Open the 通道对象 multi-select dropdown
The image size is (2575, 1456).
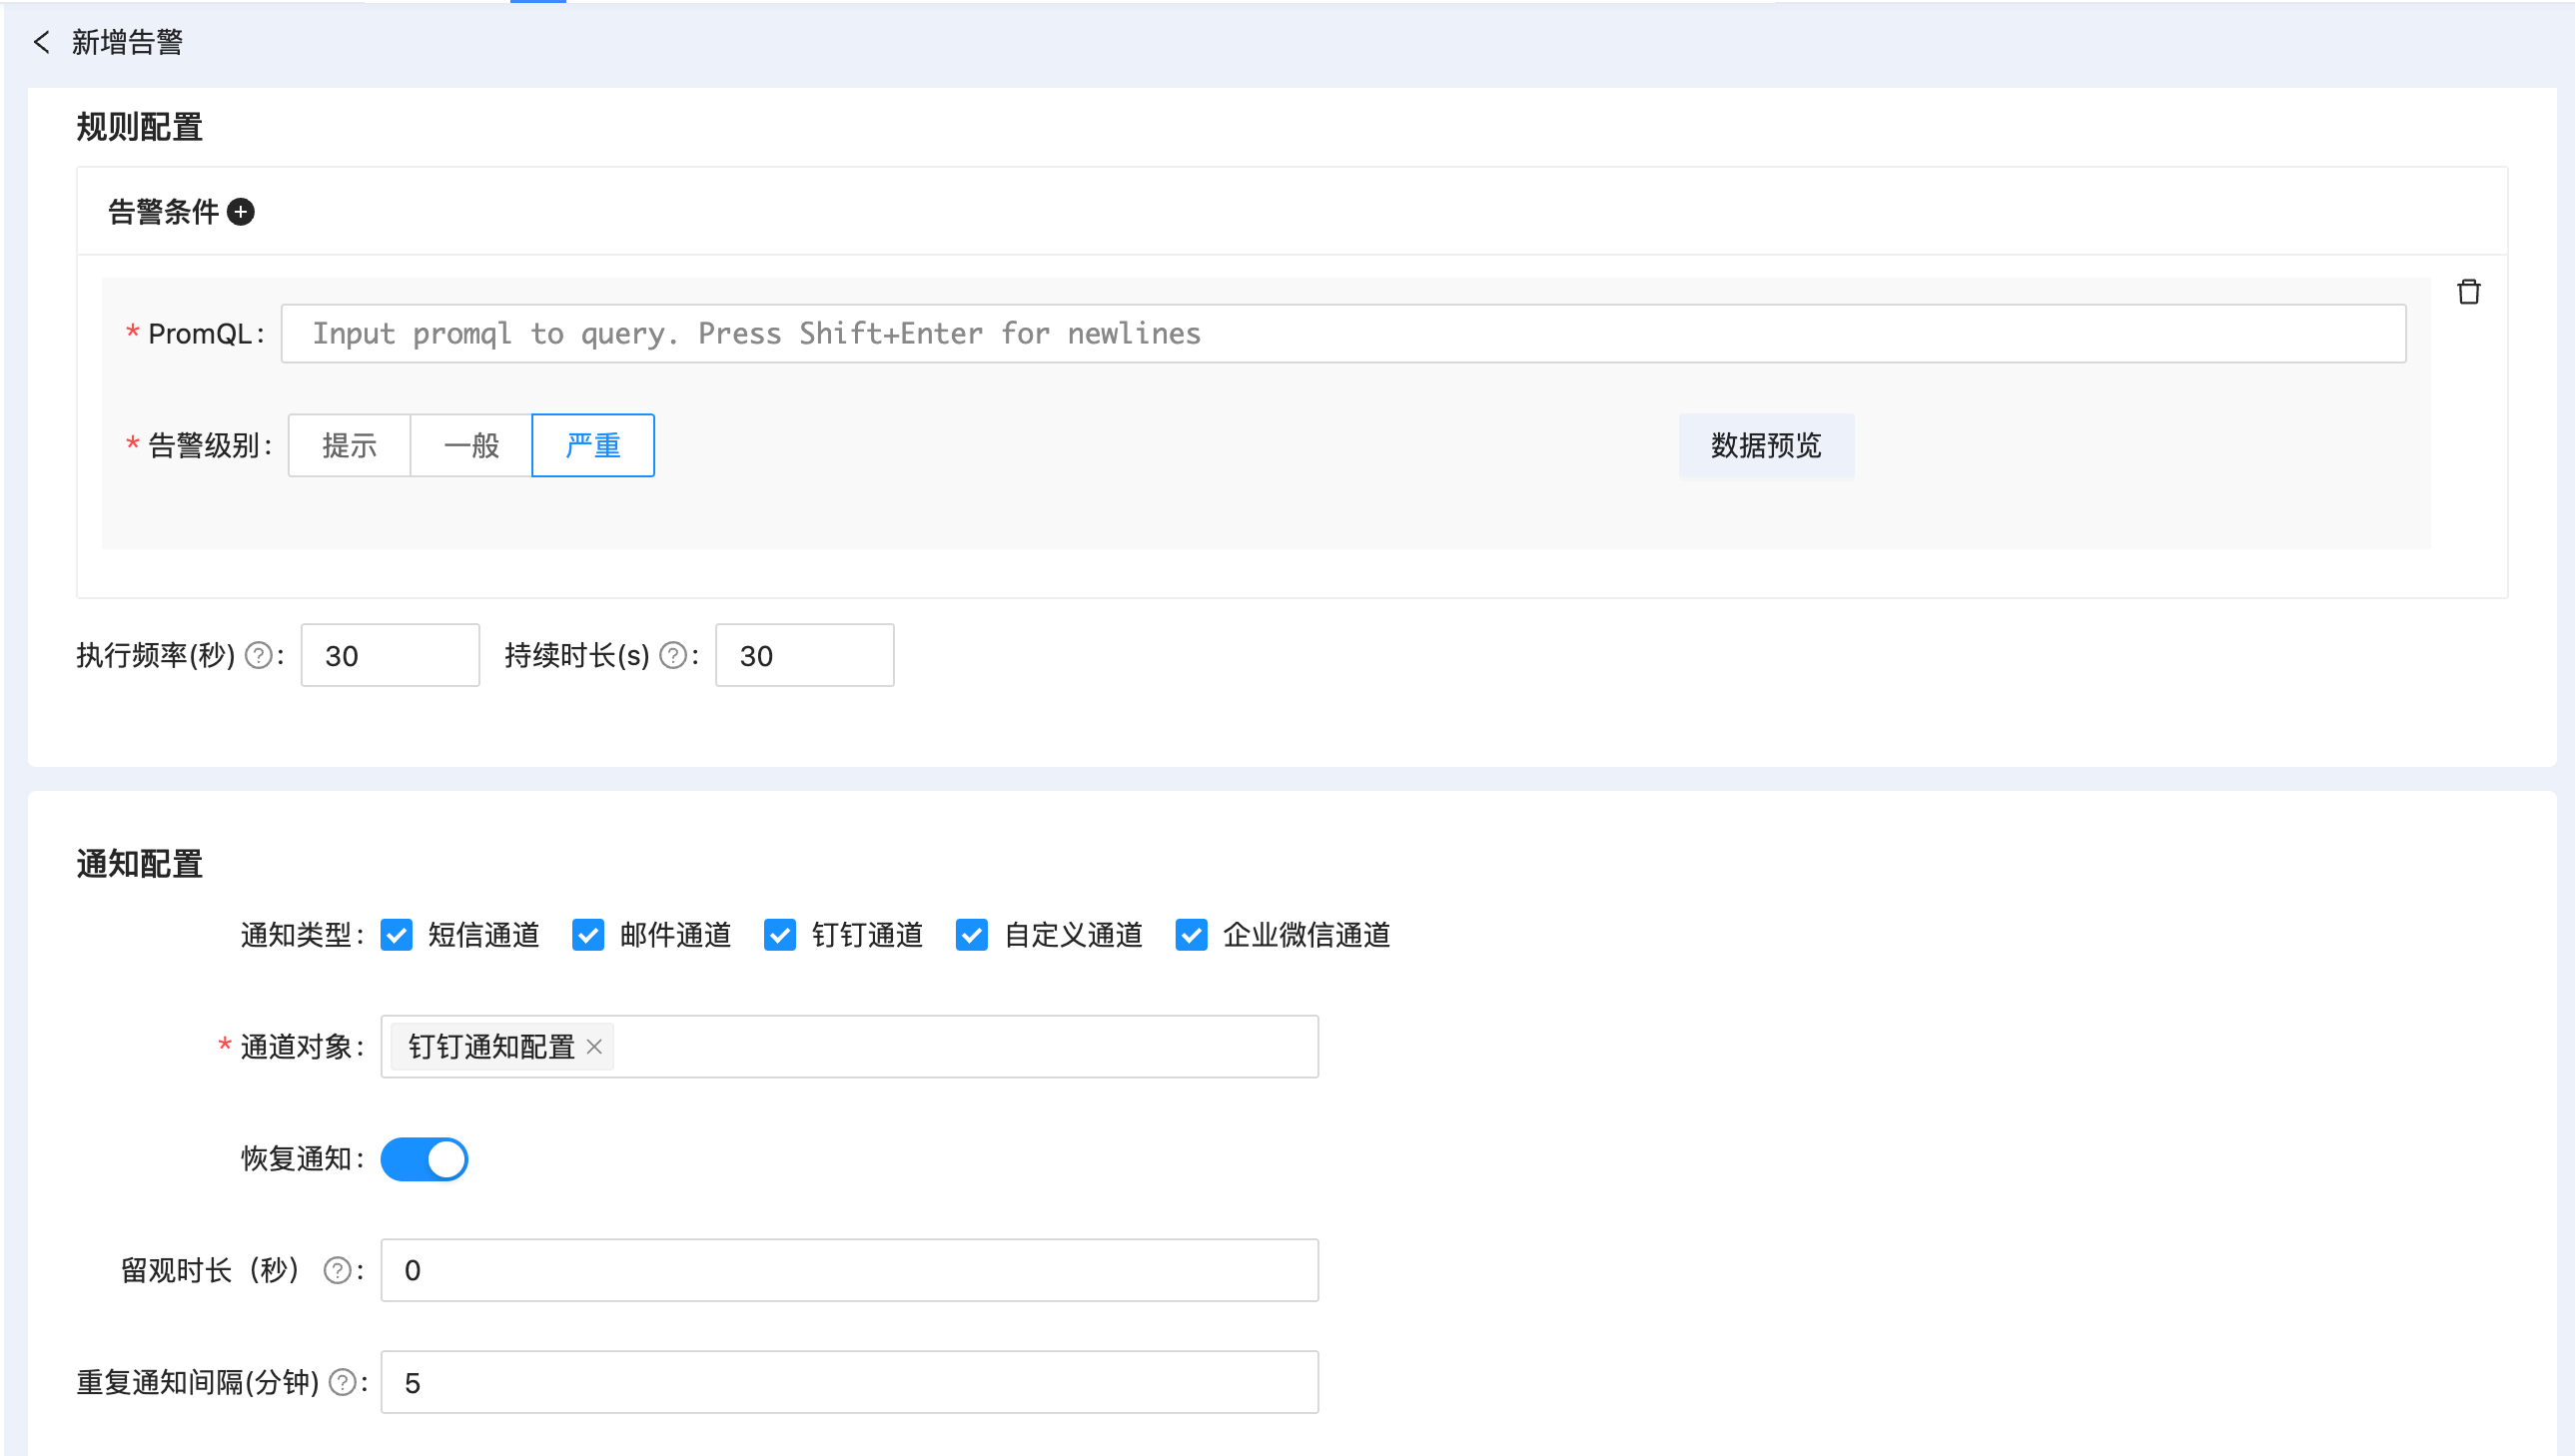tap(960, 1047)
